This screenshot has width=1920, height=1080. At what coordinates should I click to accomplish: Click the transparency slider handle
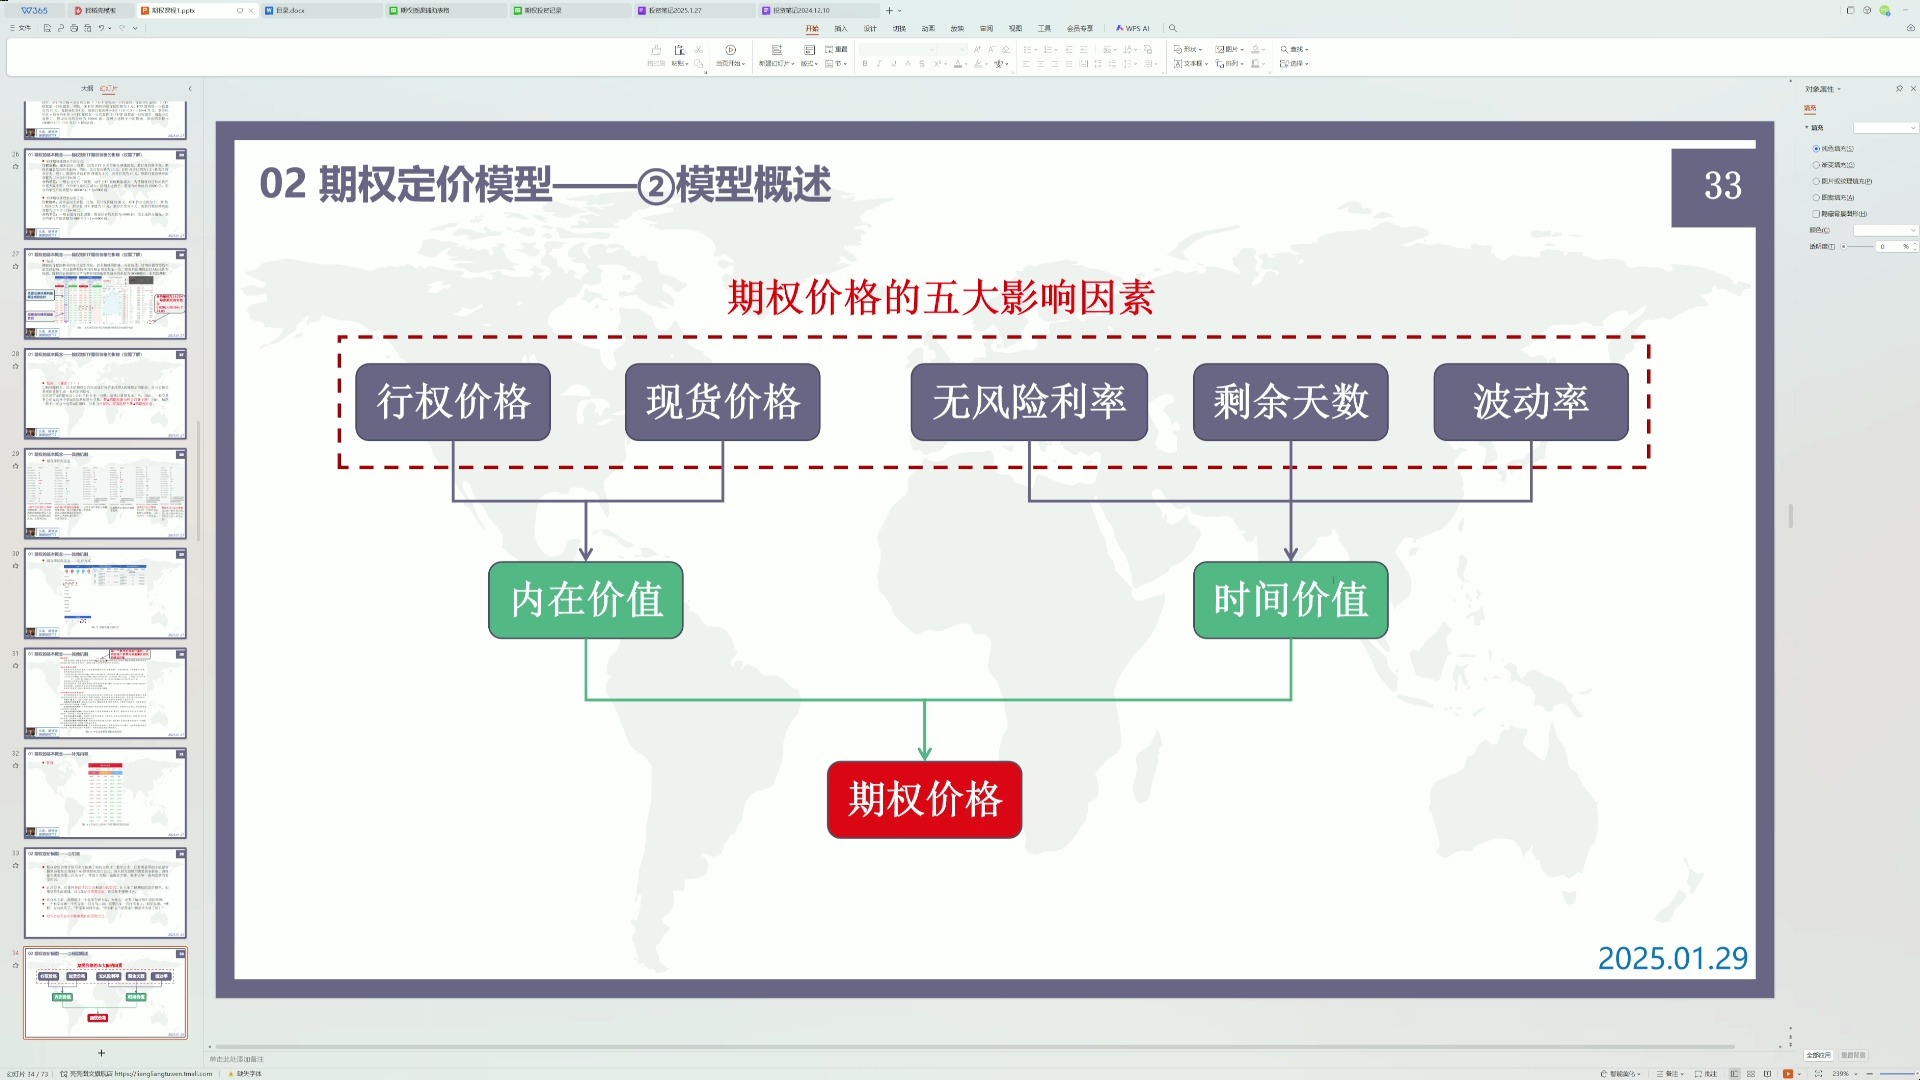click(1844, 246)
